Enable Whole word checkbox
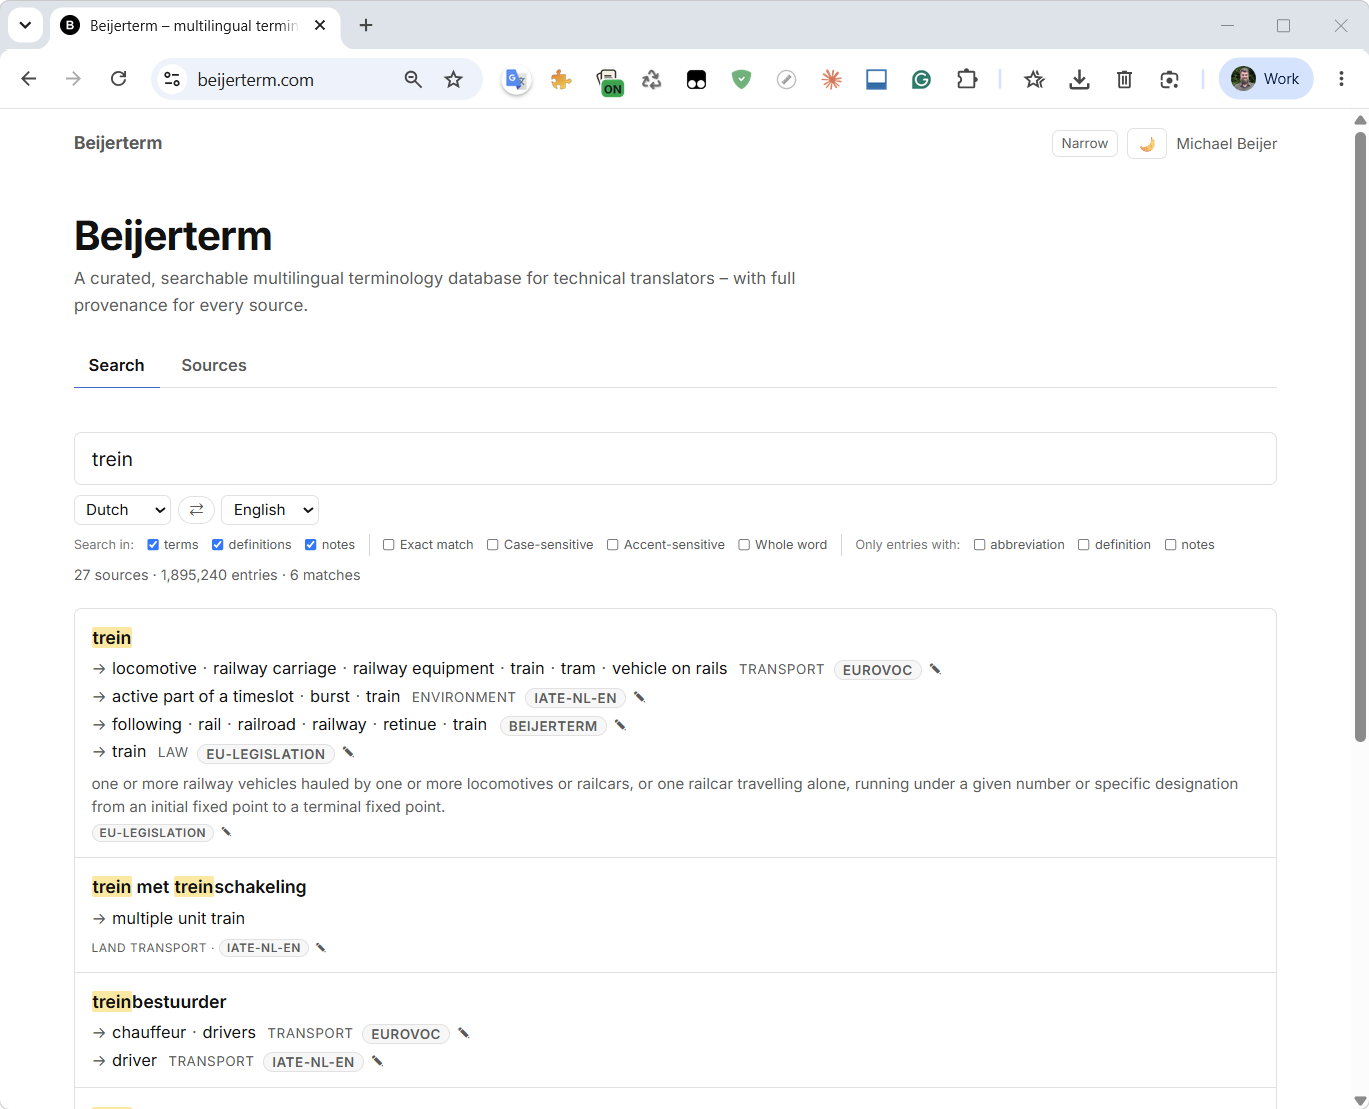Viewport: 1369px width, 1109px height. [744, 545]
